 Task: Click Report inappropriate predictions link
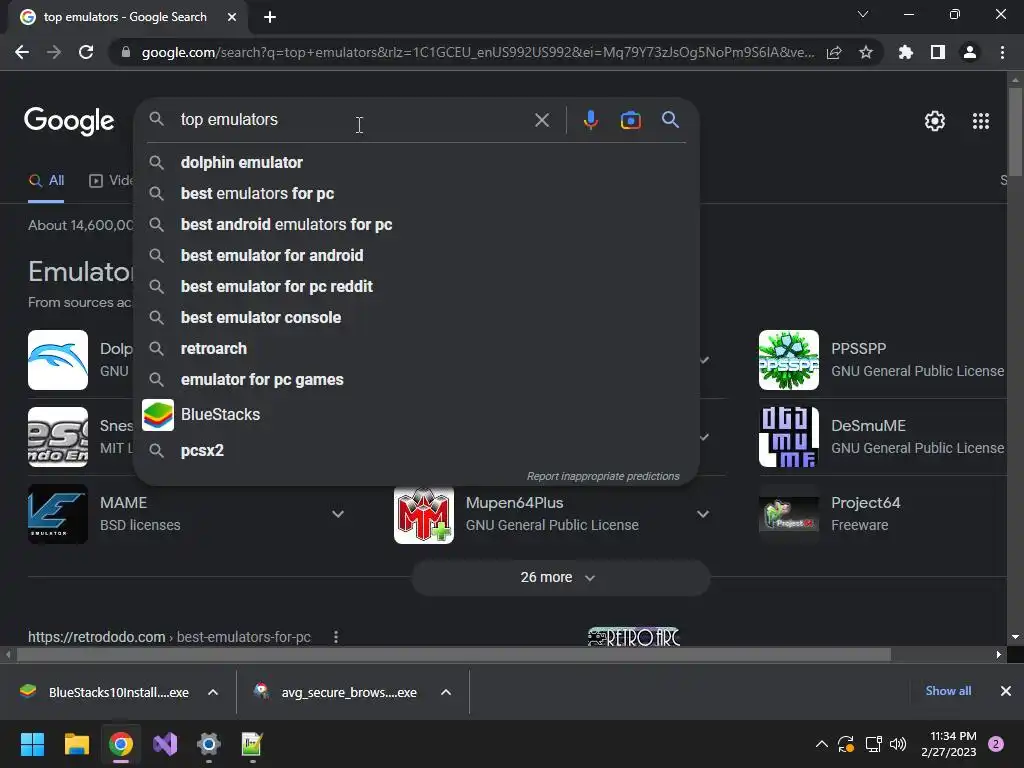(603, 476)
